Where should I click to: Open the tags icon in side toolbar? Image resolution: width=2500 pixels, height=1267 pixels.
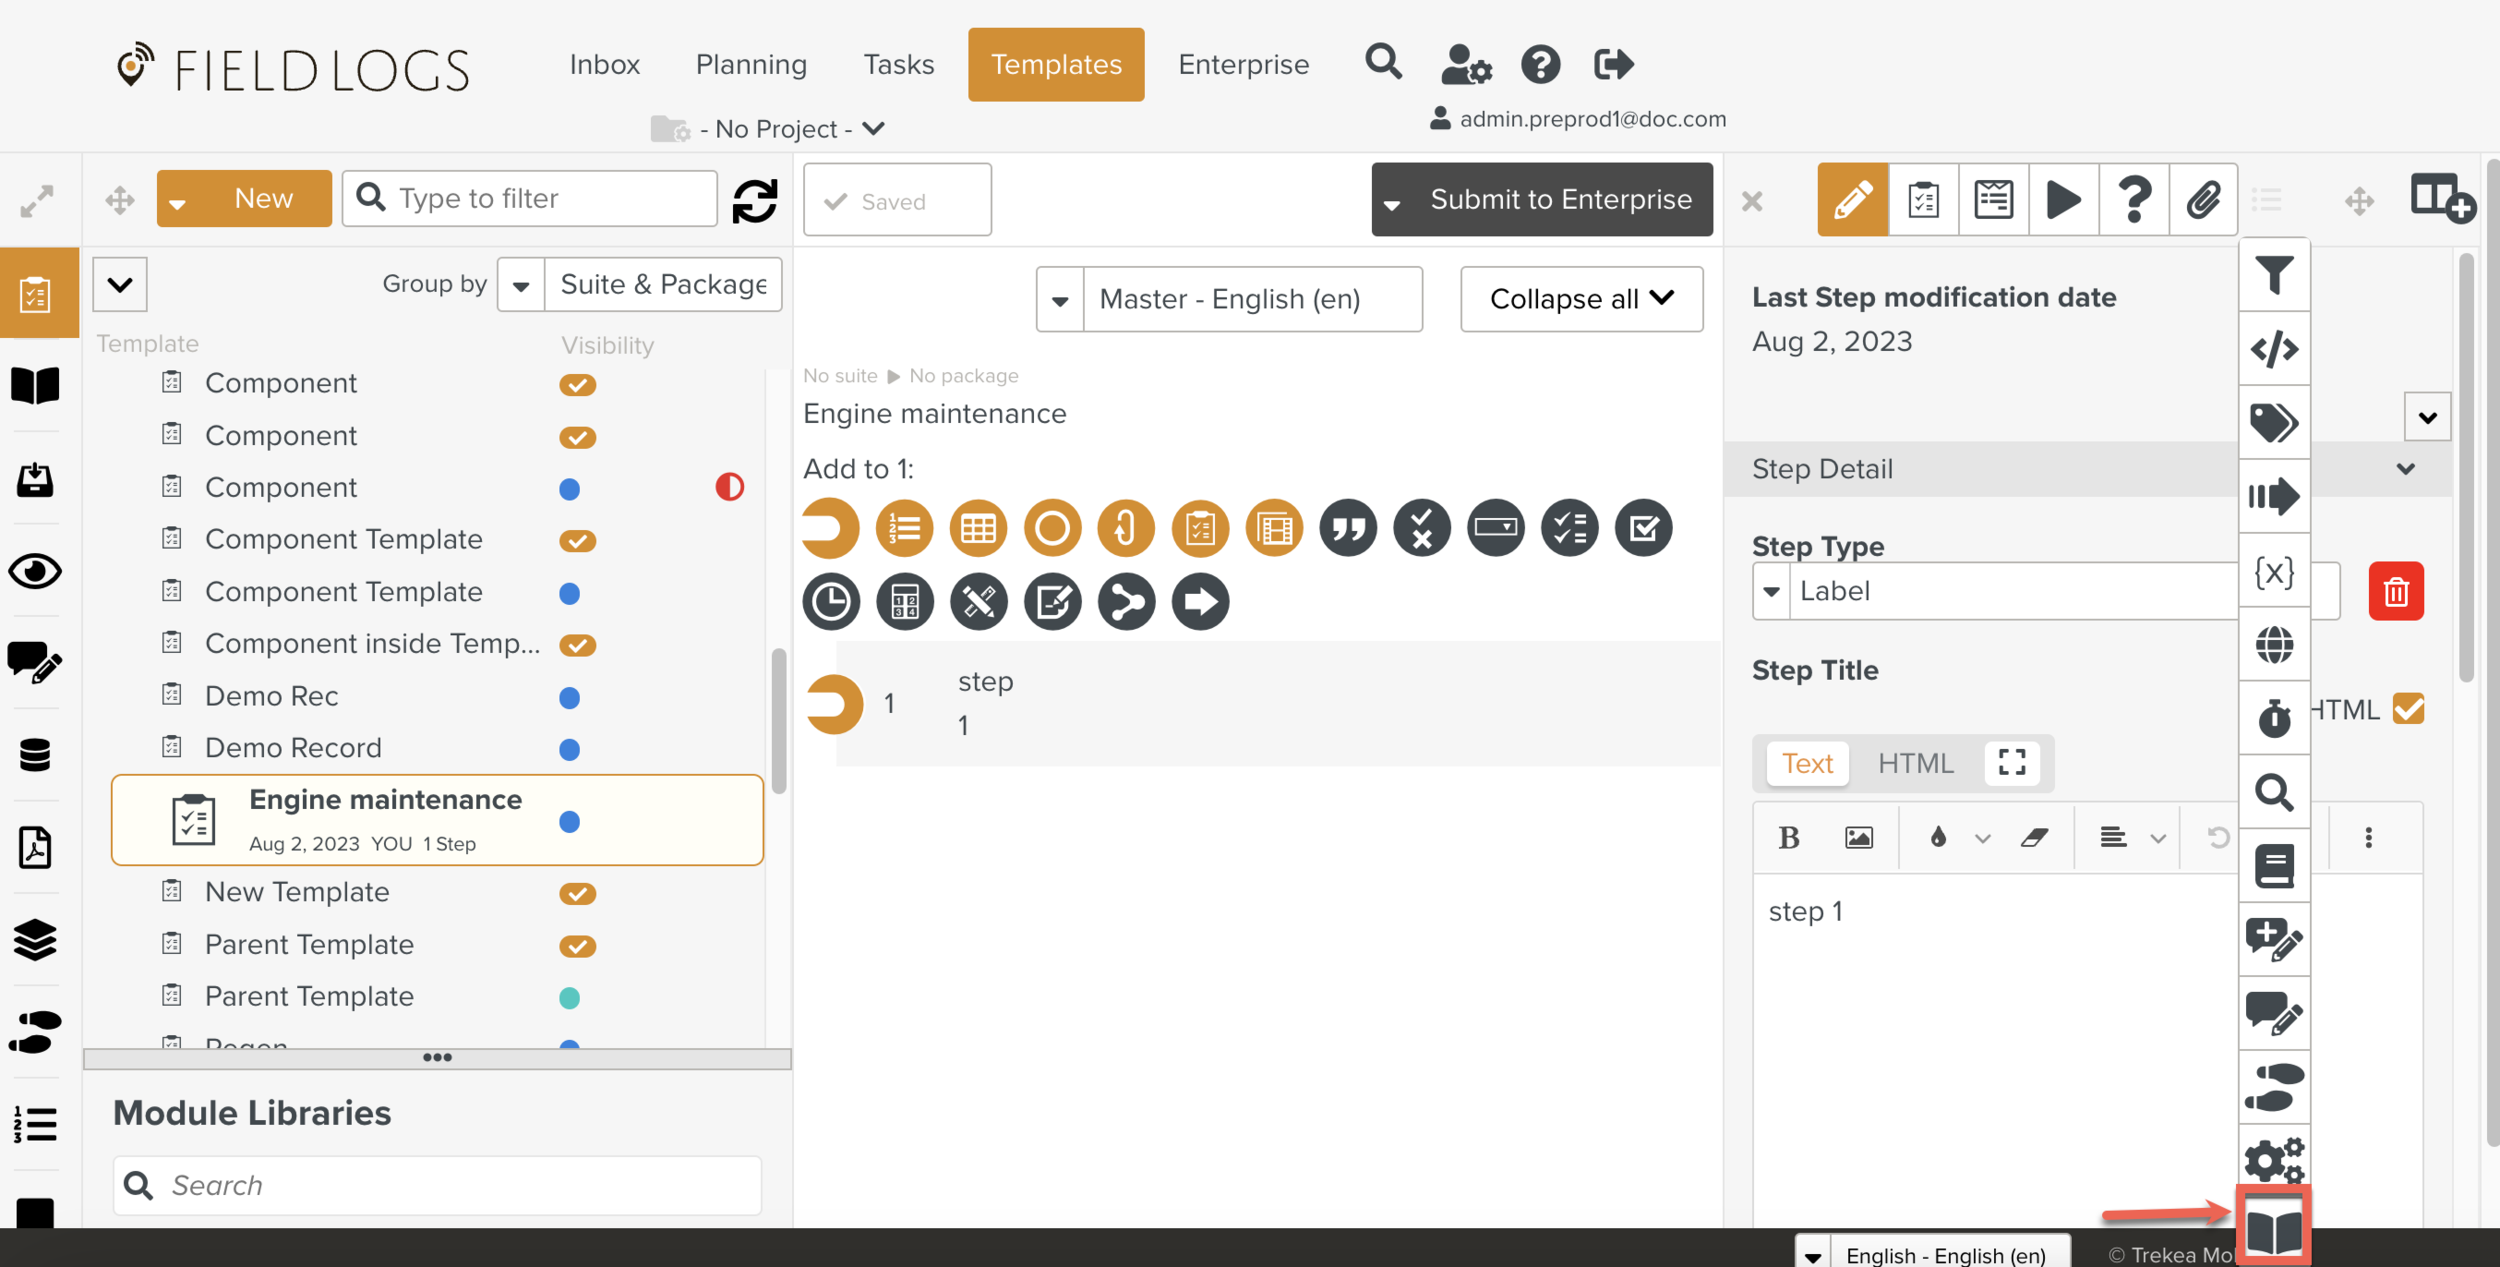[x=2274, y=422]
